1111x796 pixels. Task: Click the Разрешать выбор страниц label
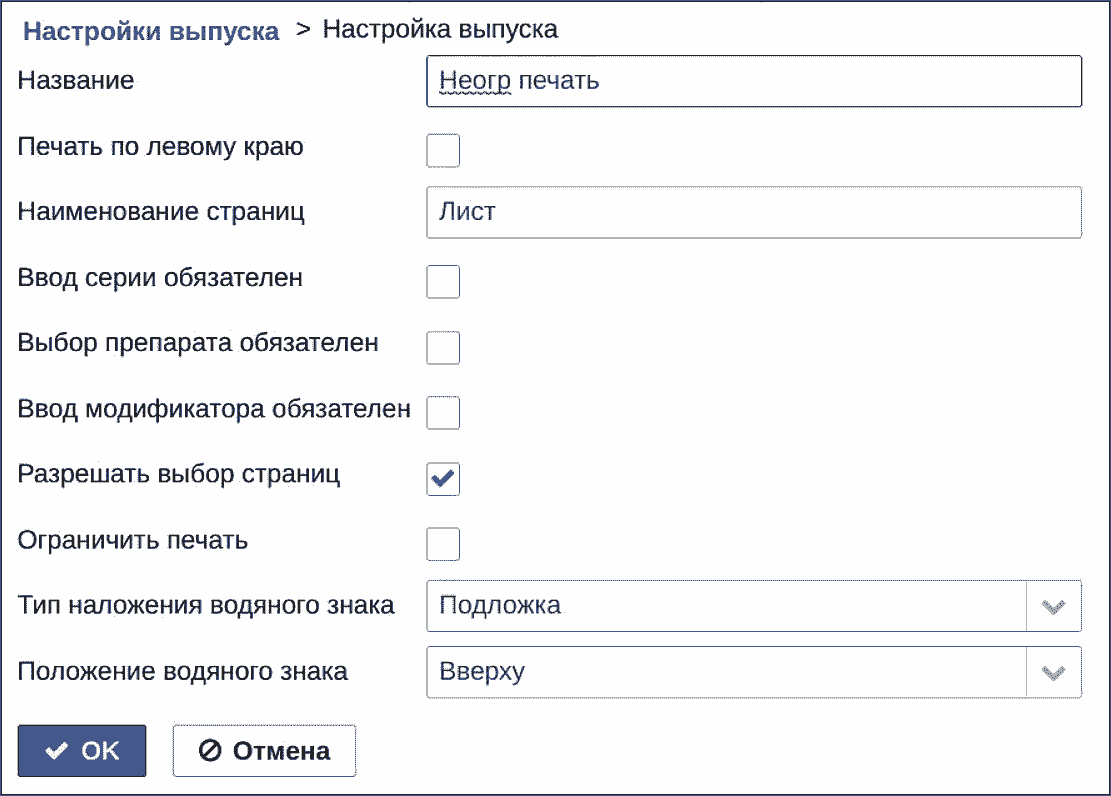pos(179,474)
